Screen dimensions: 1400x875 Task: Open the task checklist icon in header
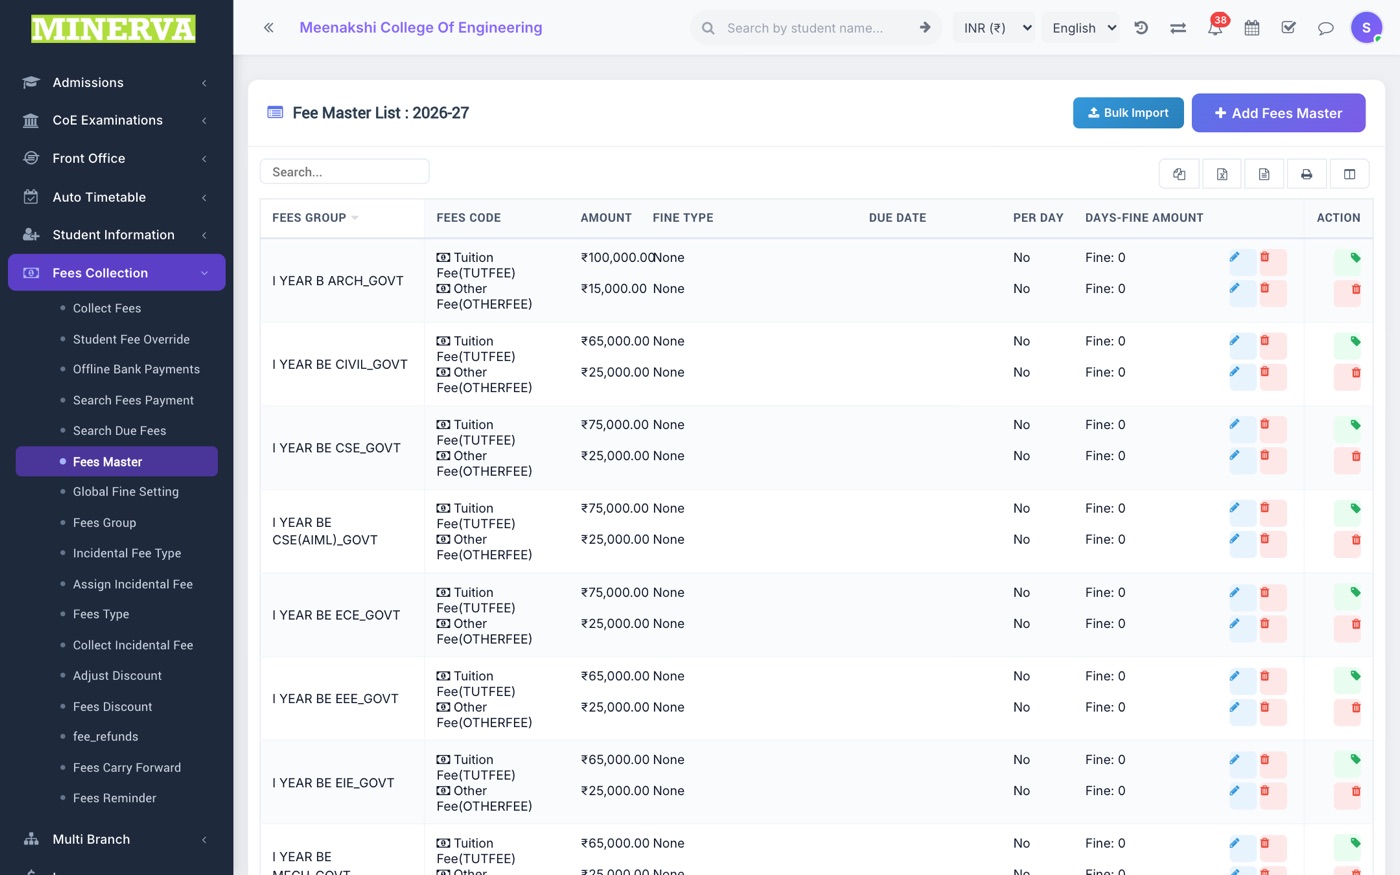[1289, 28]
